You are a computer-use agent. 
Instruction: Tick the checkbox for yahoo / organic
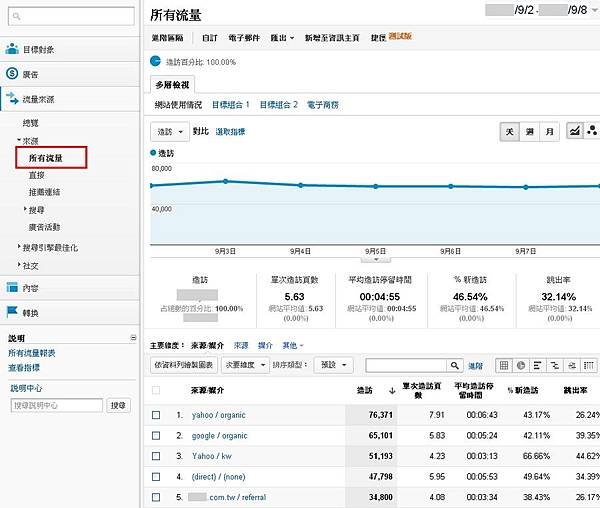point(156,415)
